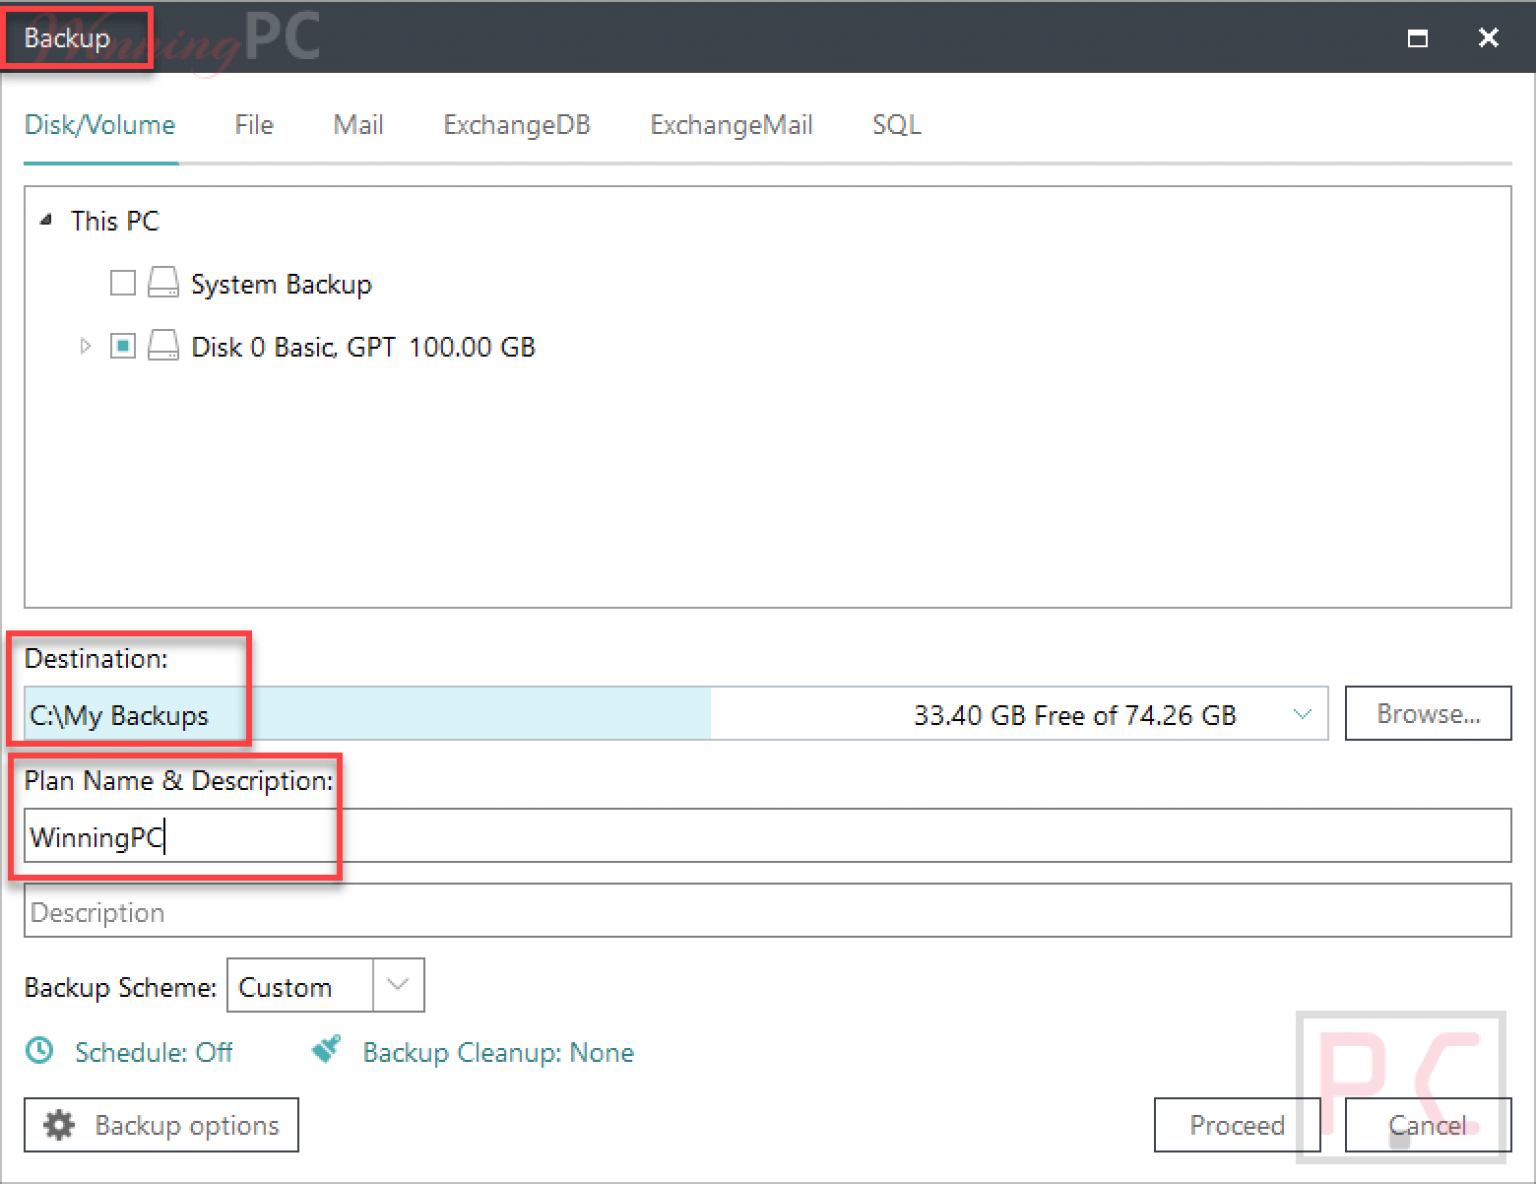The image size is (1536, 1184).
Task: Switch to the File tab
Action: click(x=254, y=125)
